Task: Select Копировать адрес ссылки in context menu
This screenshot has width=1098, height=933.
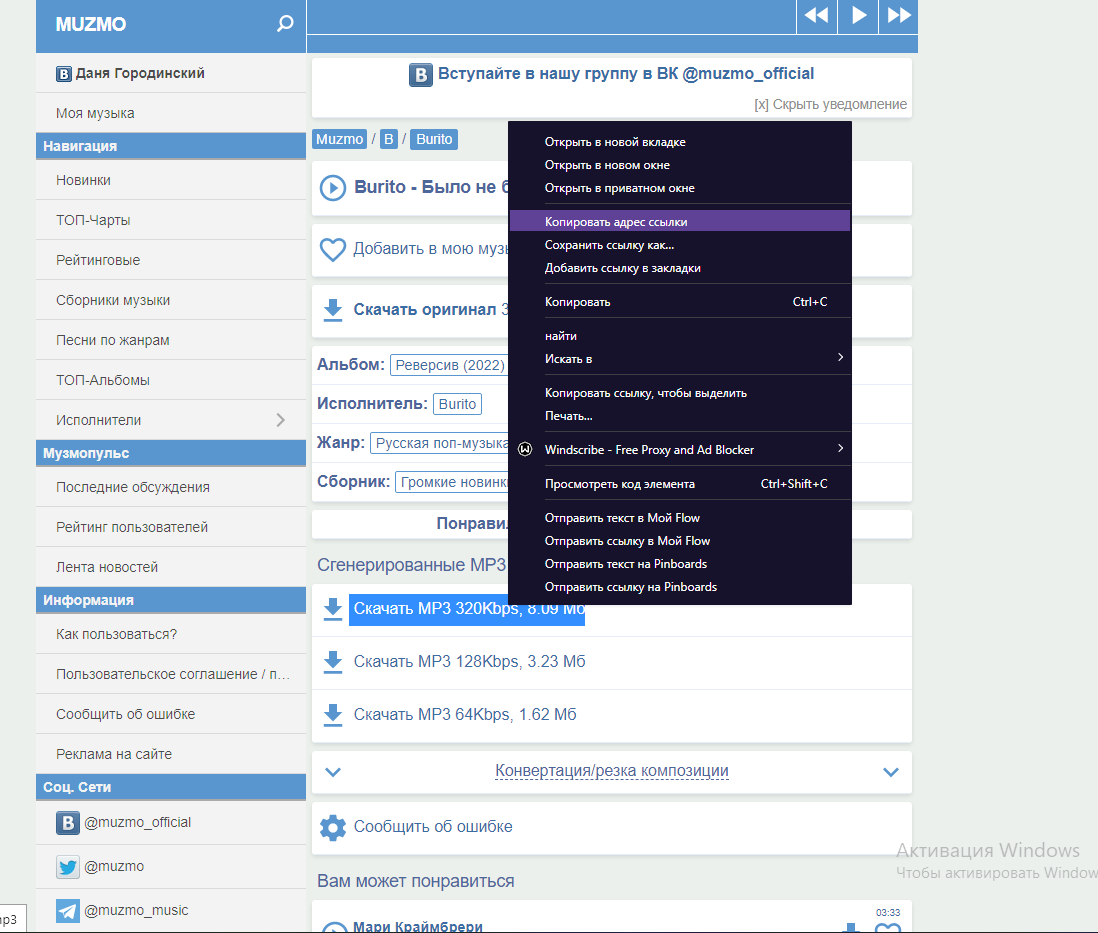Action: [x=616, y=221]
